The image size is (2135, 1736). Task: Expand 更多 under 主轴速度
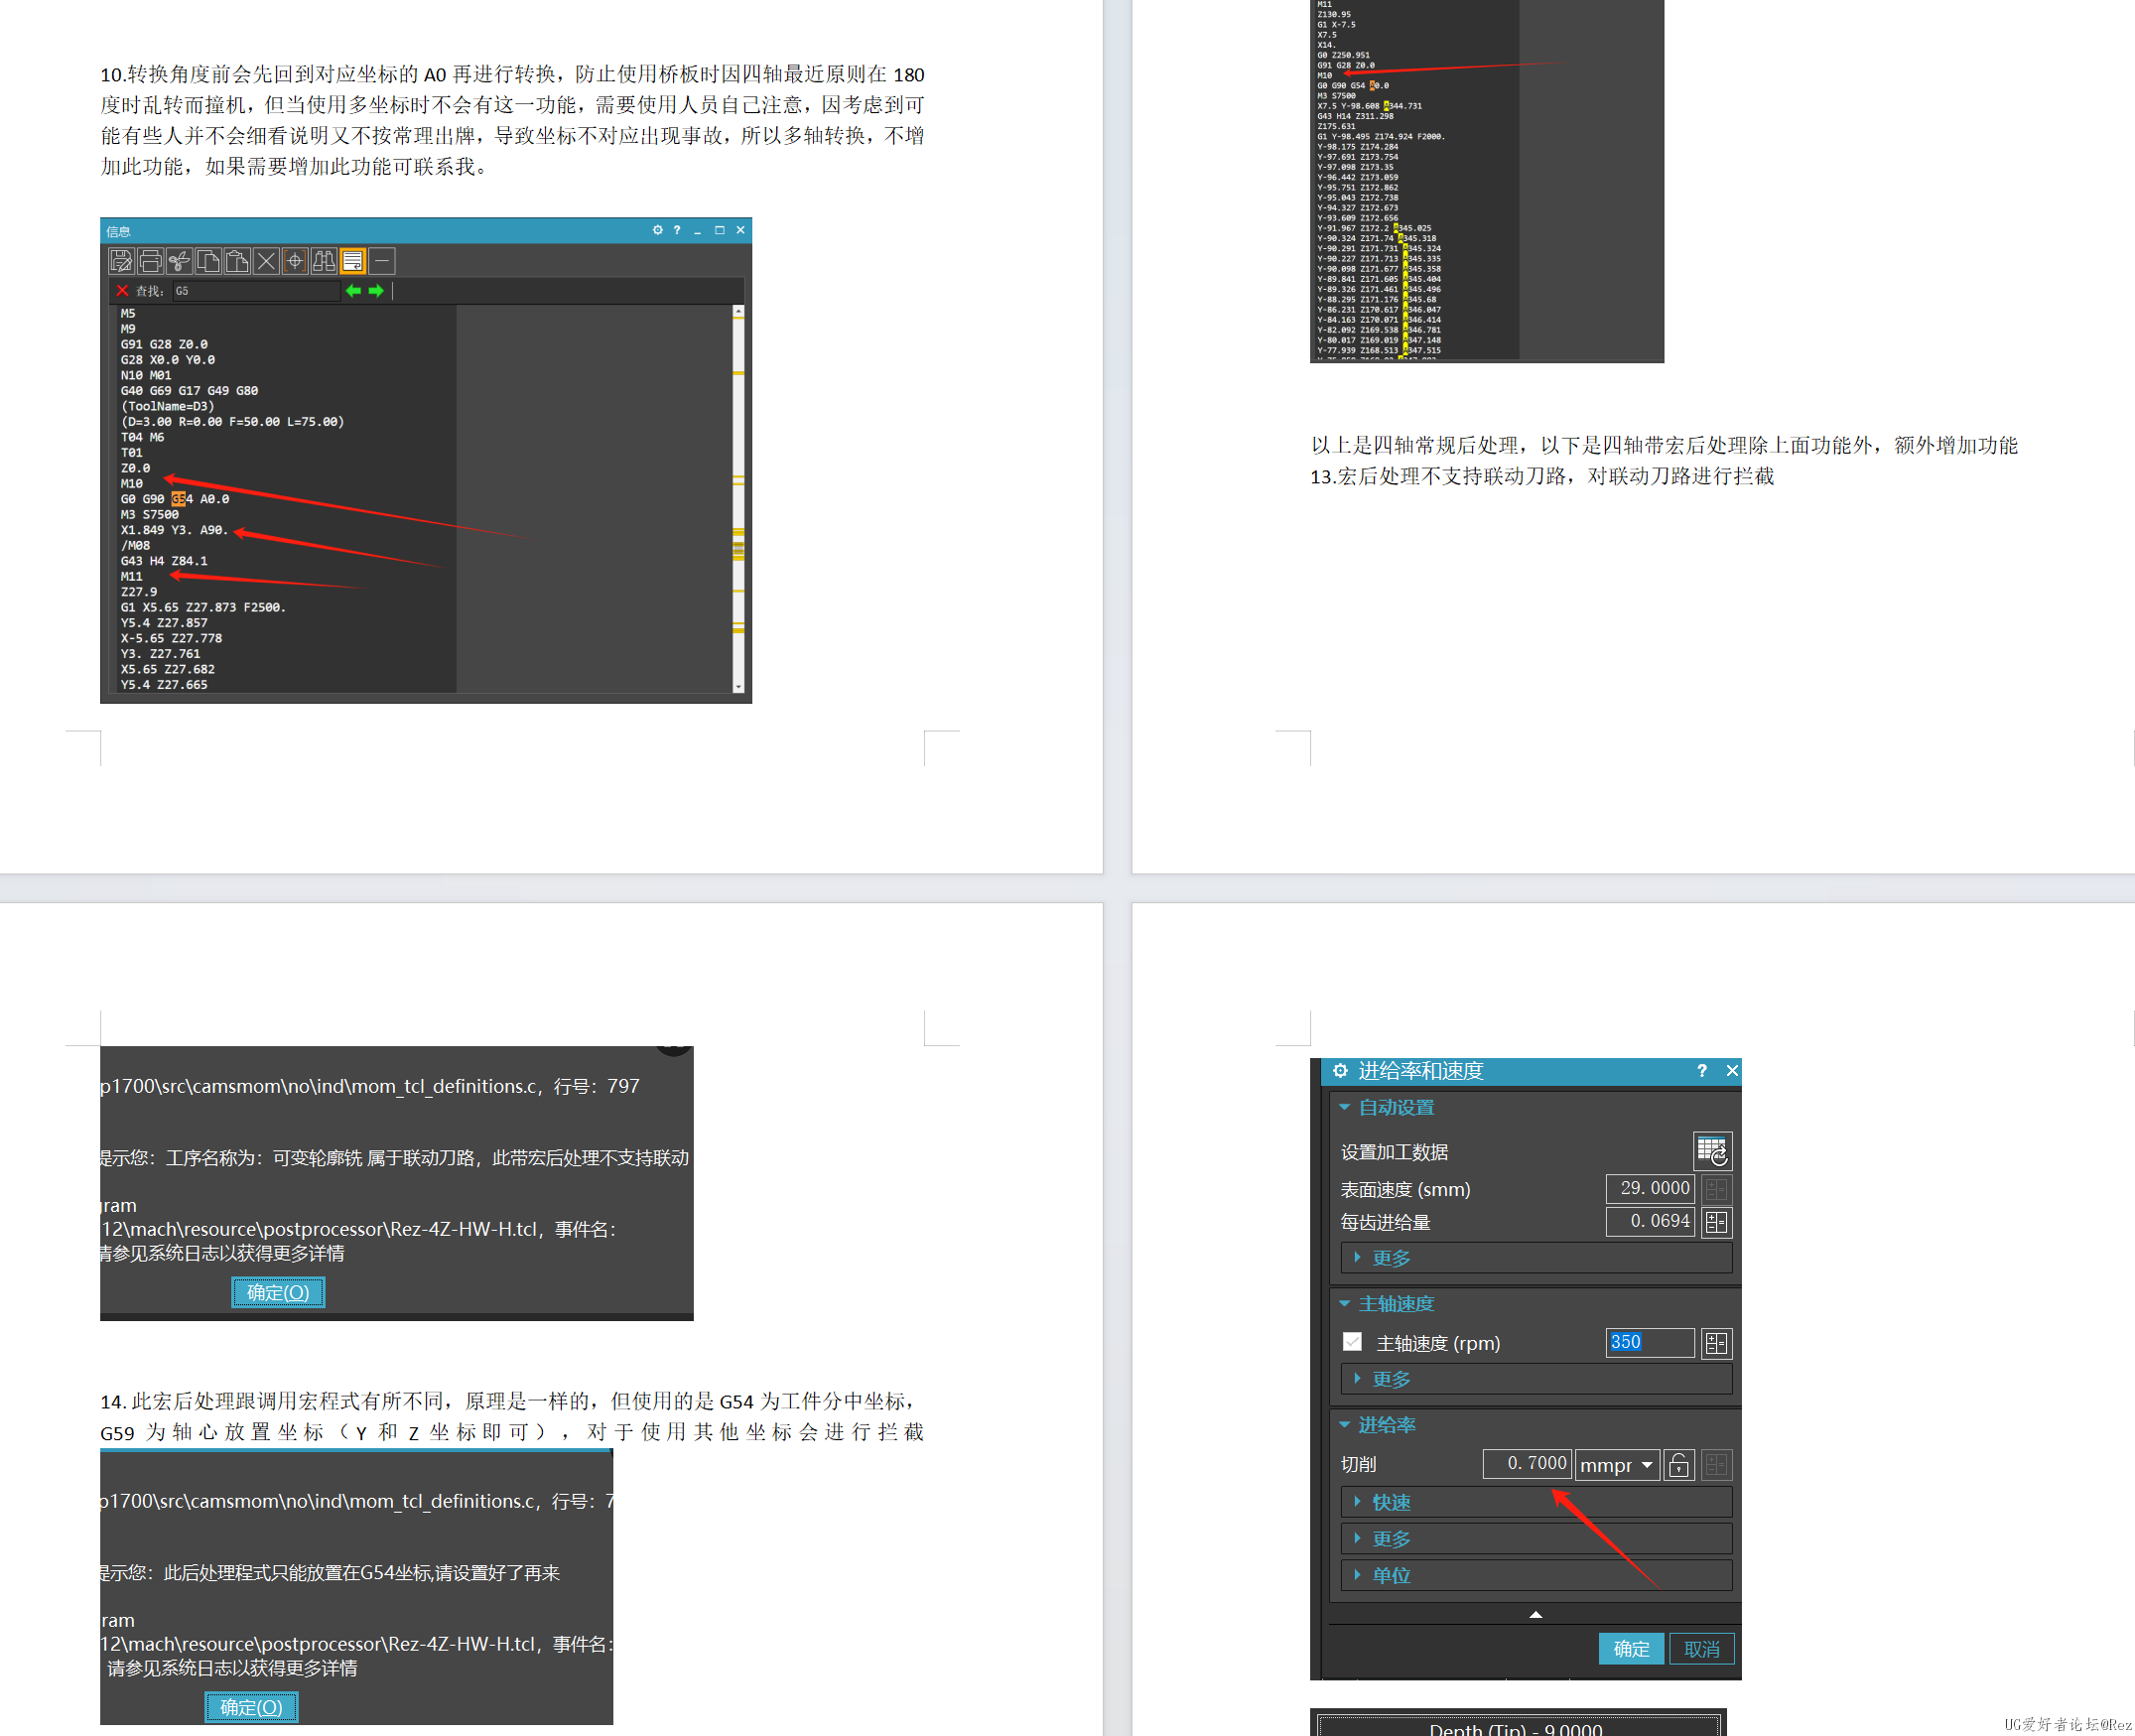point(1536,1379)
